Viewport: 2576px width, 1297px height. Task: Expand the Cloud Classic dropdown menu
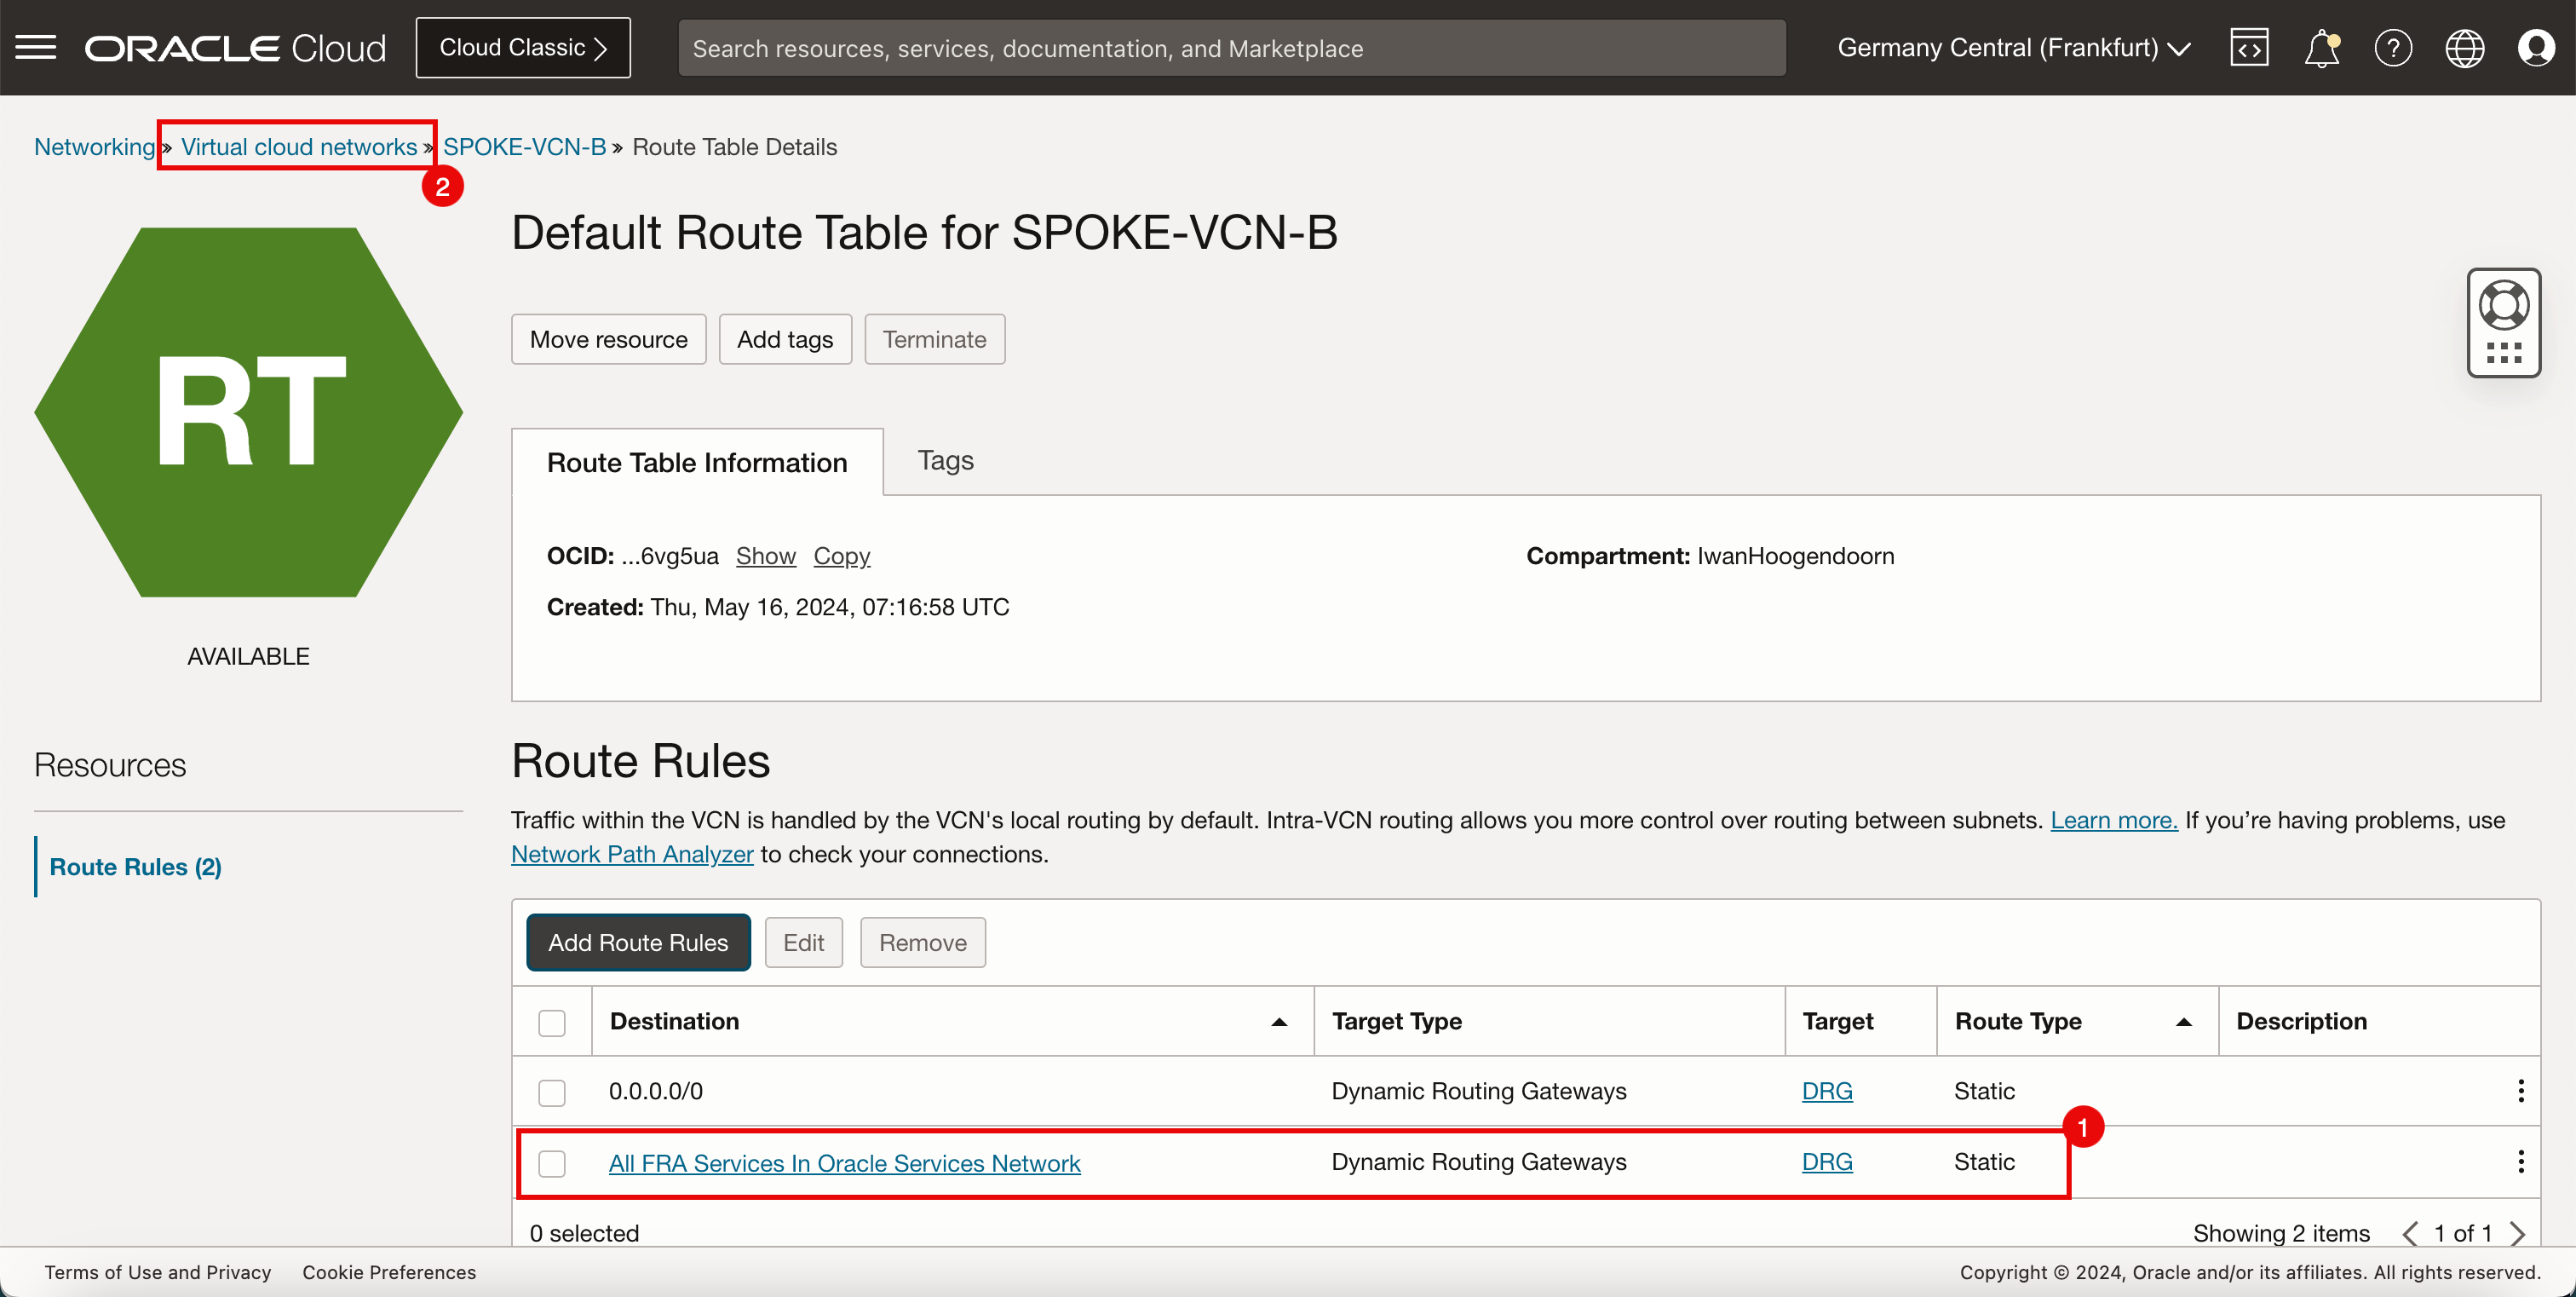(522, 46)
